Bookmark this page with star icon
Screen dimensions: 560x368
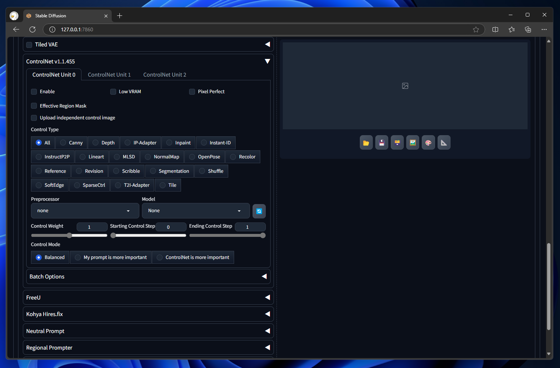[476, 30]
